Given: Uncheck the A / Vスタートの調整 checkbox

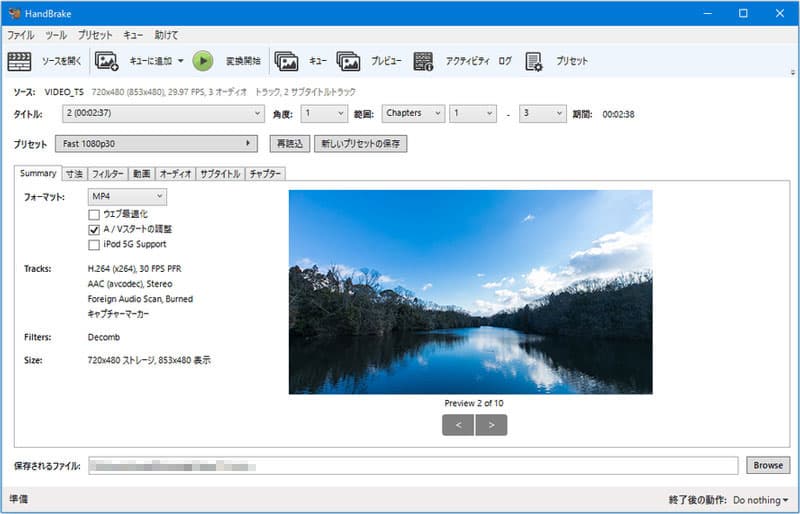Looking at the screenshot, I should pos(94,229).
